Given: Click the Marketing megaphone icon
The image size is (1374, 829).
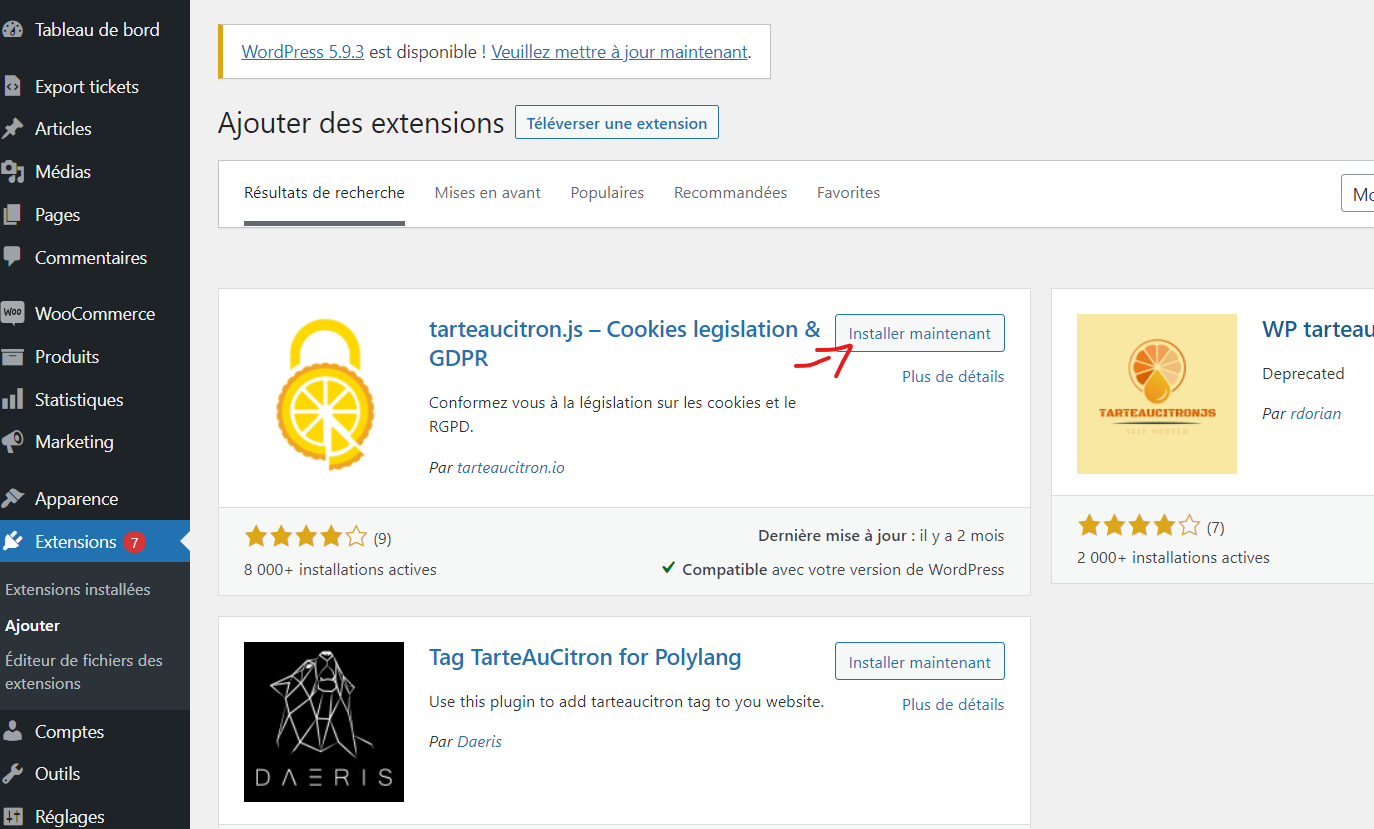Looking at the screenshot, I should coord(12,442).
